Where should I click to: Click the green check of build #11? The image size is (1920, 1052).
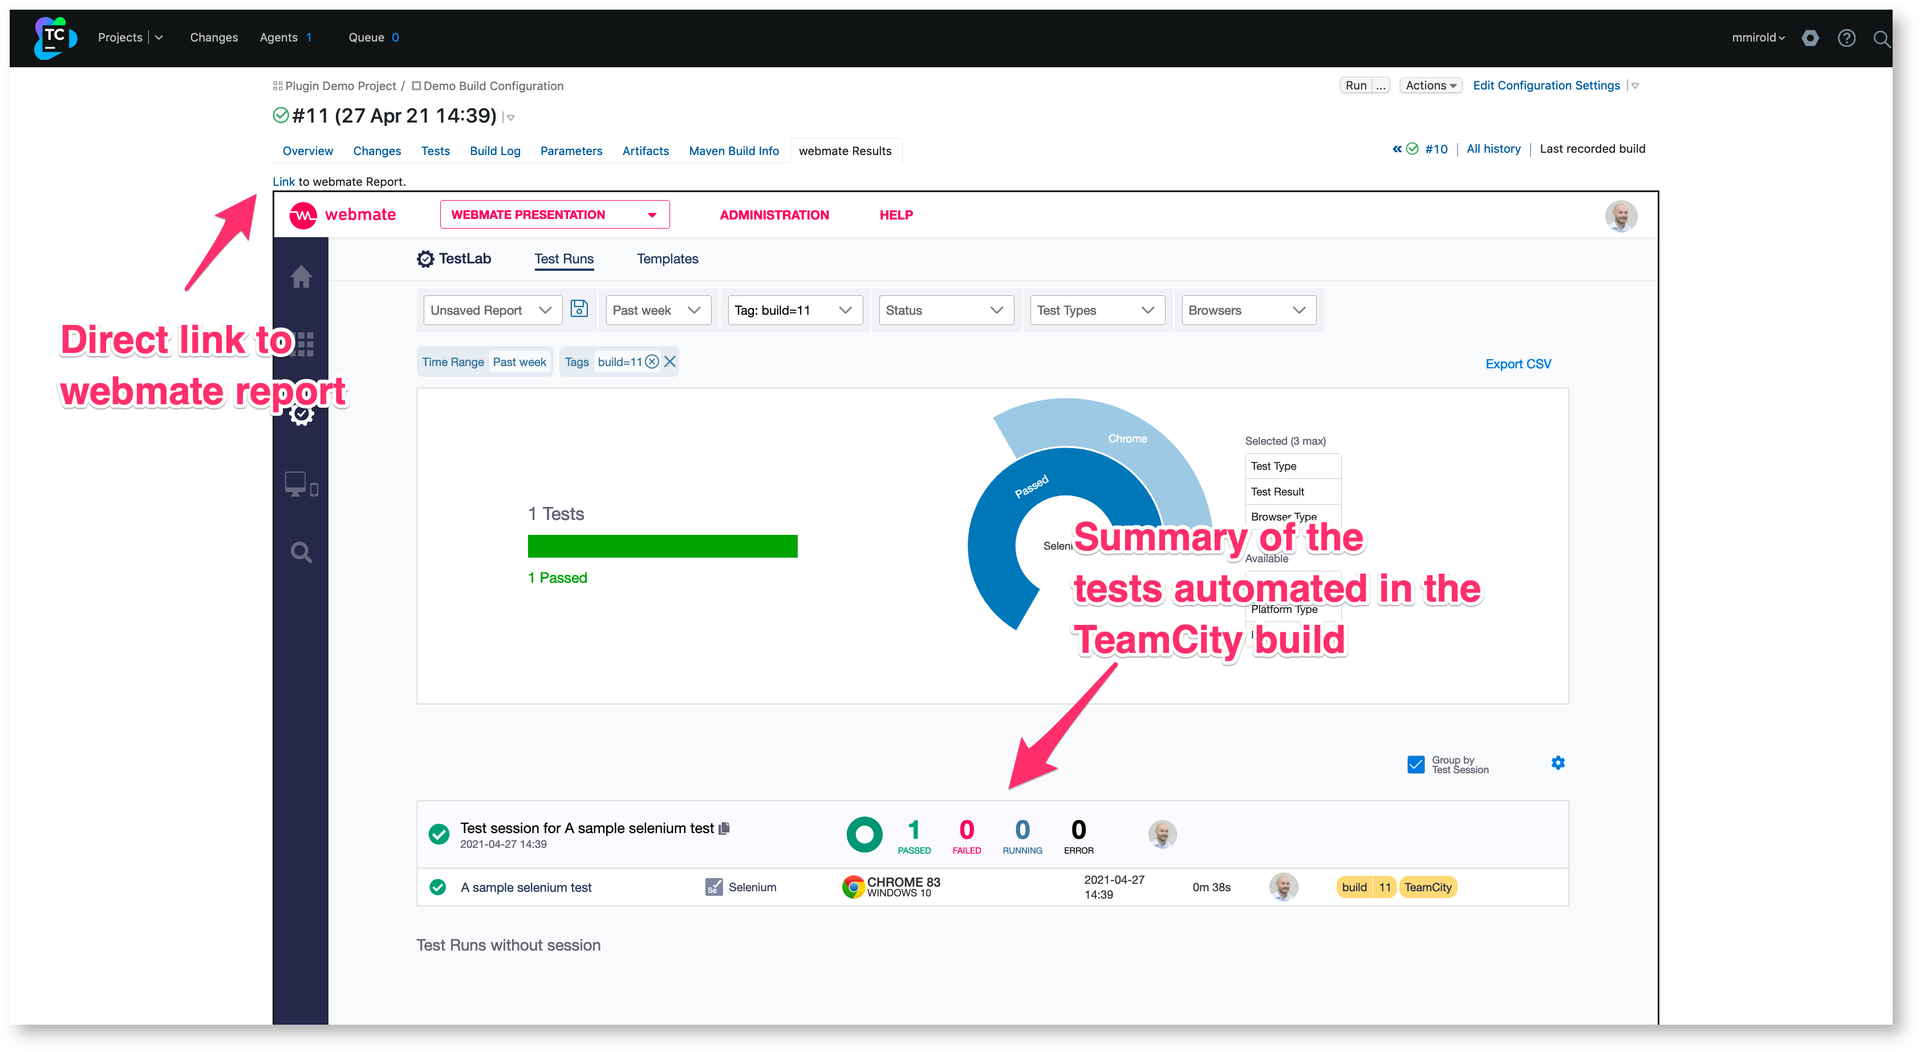281,116
